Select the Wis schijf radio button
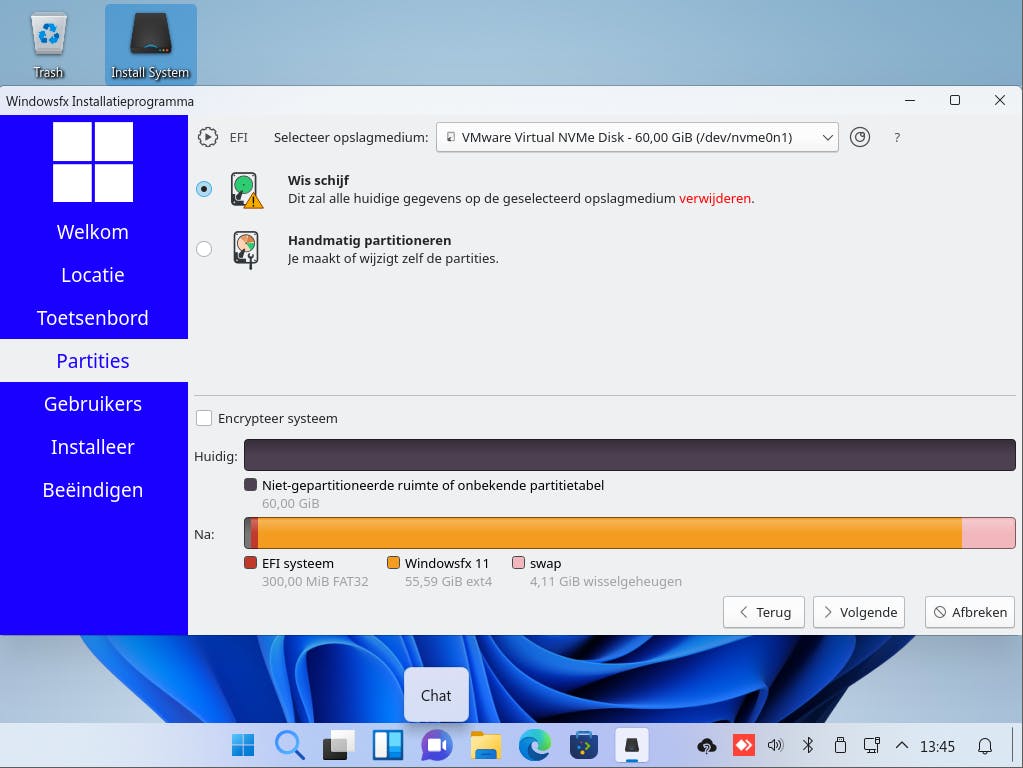The height and width of the screenshot is (768, 1023). 204,189
